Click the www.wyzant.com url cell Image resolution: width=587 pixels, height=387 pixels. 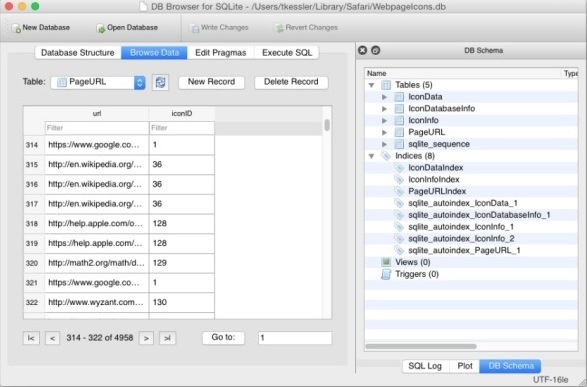coord(97,302)
